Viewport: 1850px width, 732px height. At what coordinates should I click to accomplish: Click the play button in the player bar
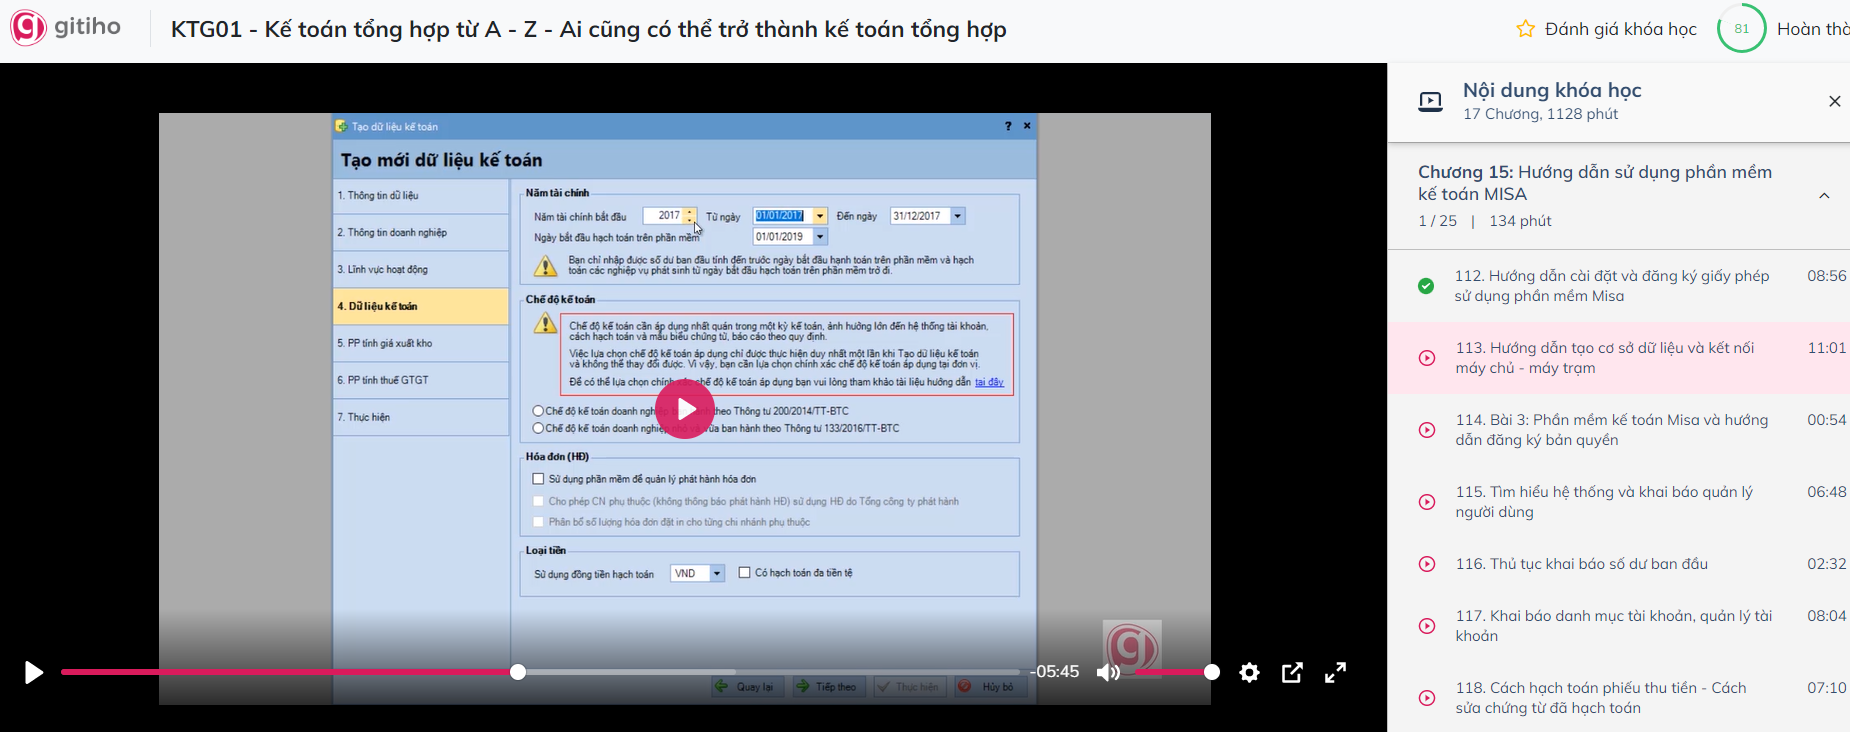[33, 672]
